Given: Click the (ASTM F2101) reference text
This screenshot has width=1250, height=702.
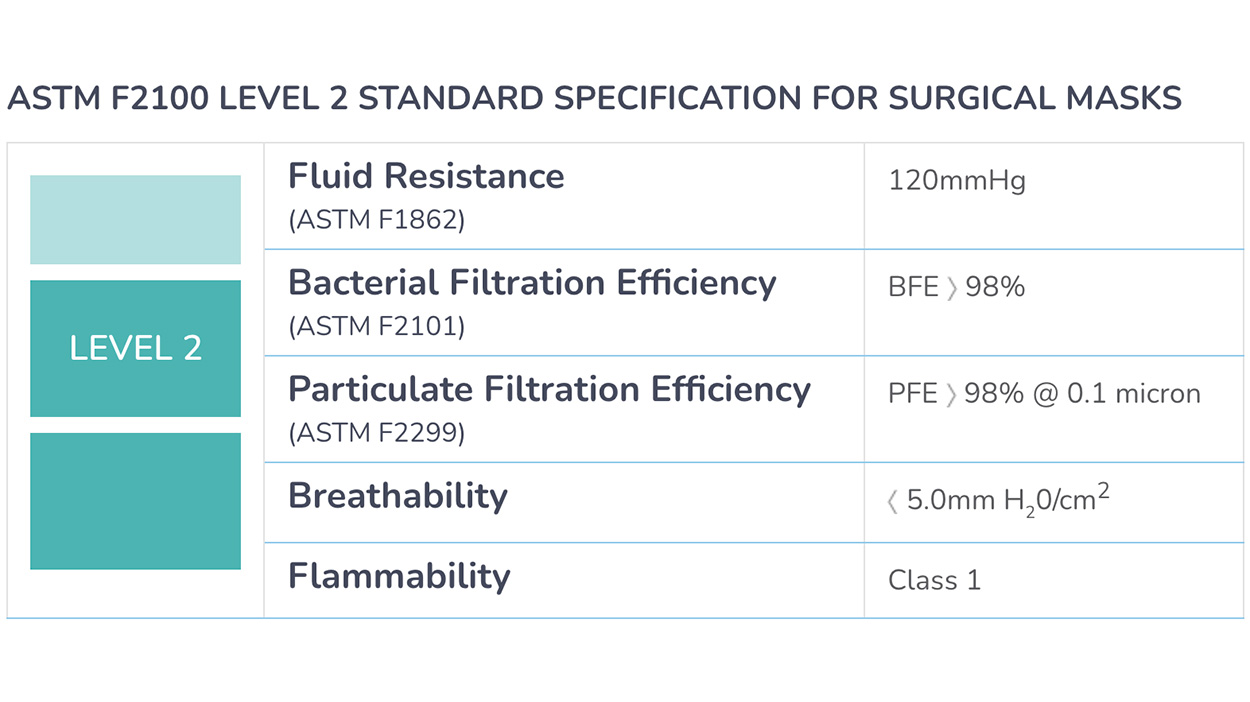Looking at the screenshot, I should tap(376, 327).
